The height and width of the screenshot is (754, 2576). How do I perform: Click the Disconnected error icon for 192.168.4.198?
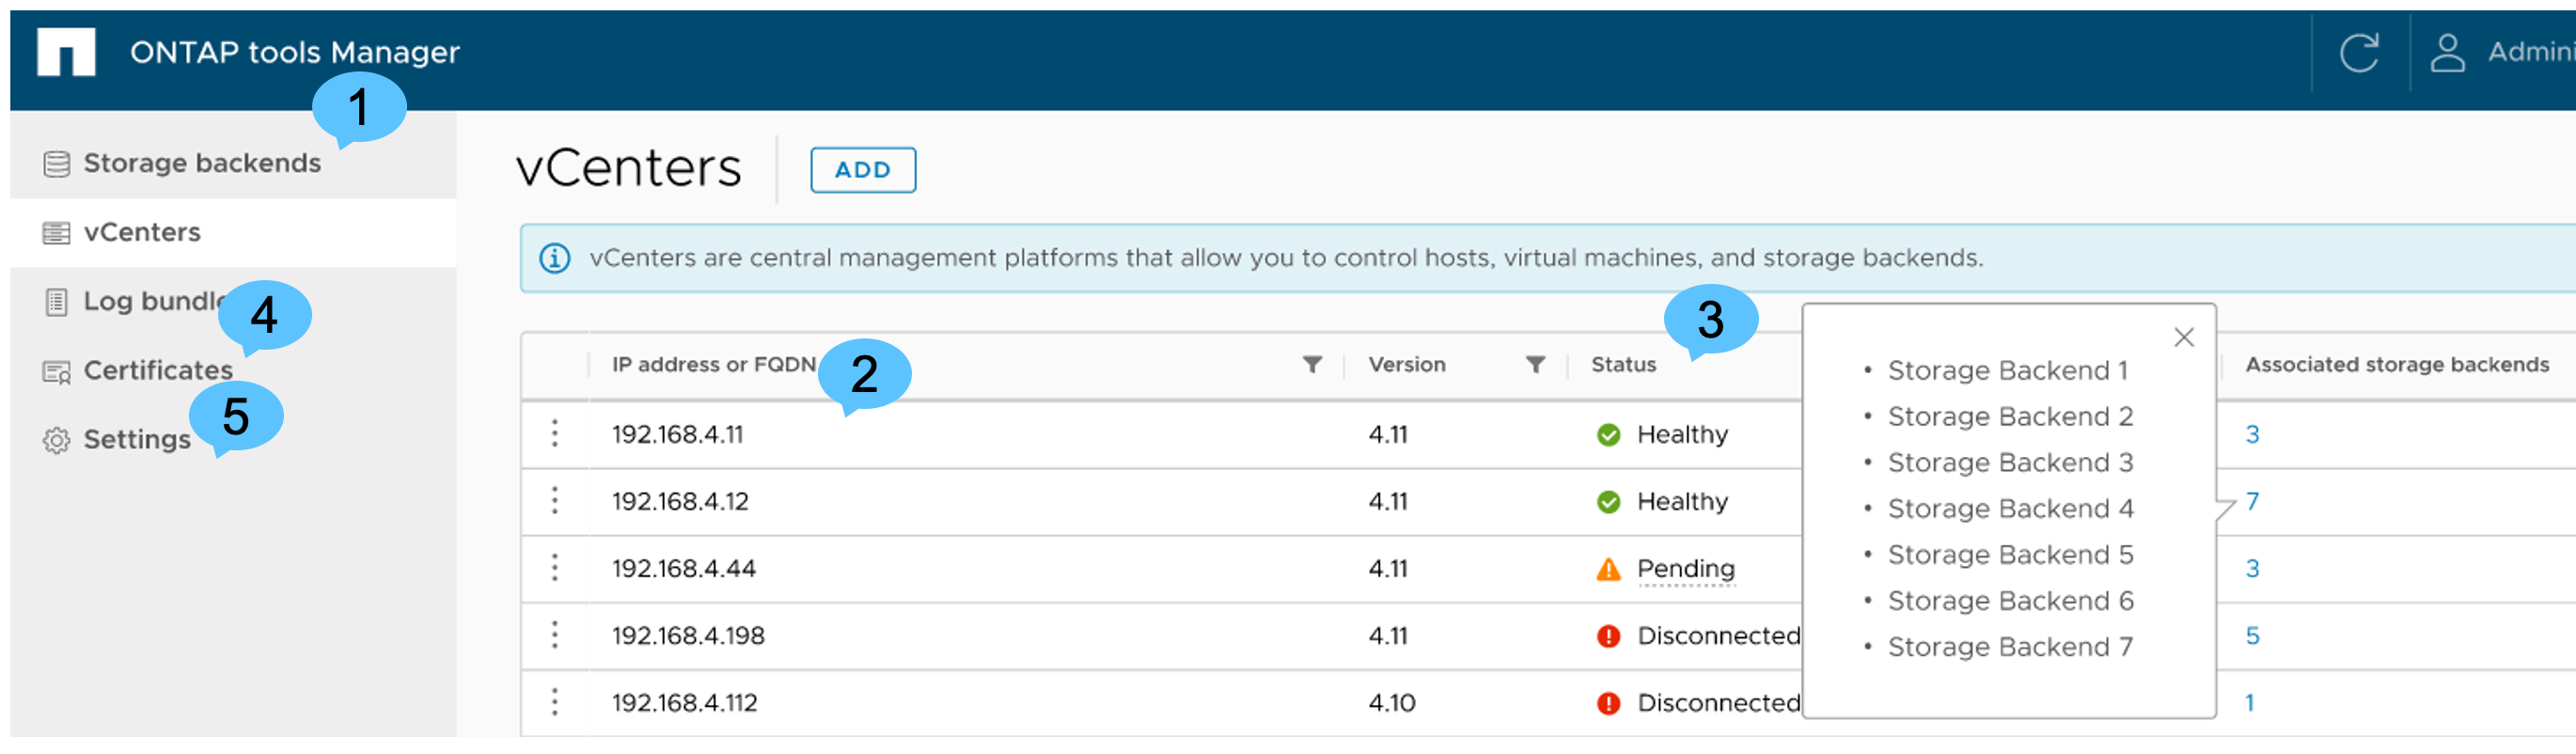[x=1608, y=636]
